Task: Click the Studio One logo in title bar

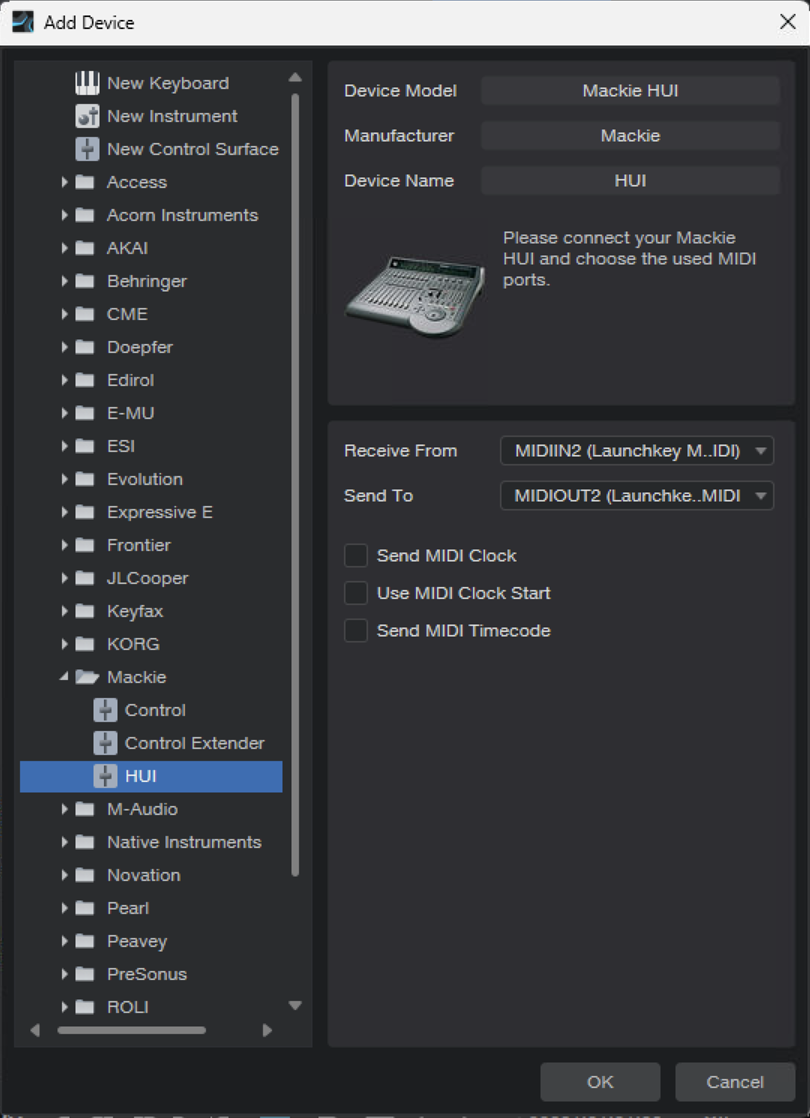Action: click(23, 22)
